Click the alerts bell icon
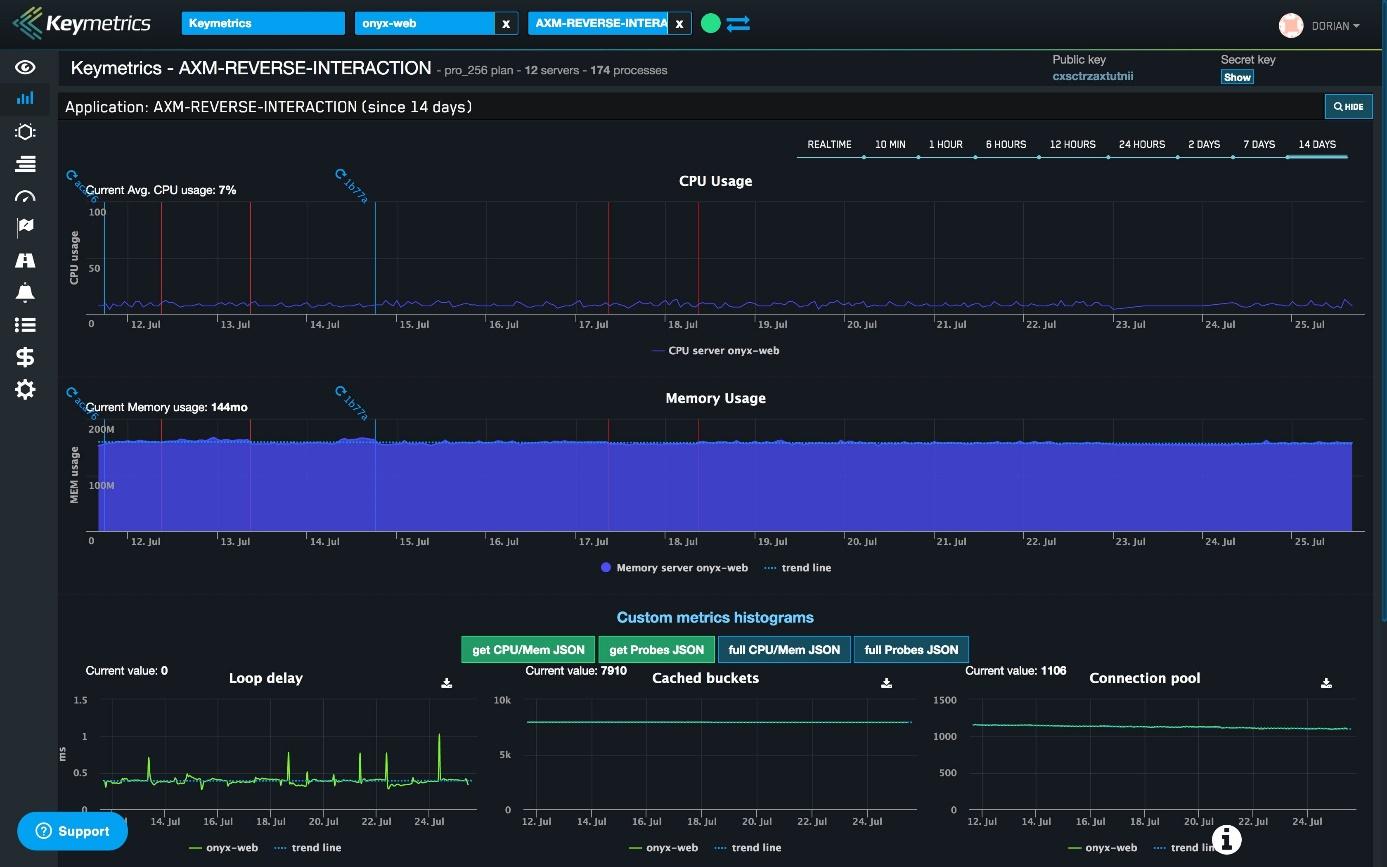 click(x=25, y=291)
